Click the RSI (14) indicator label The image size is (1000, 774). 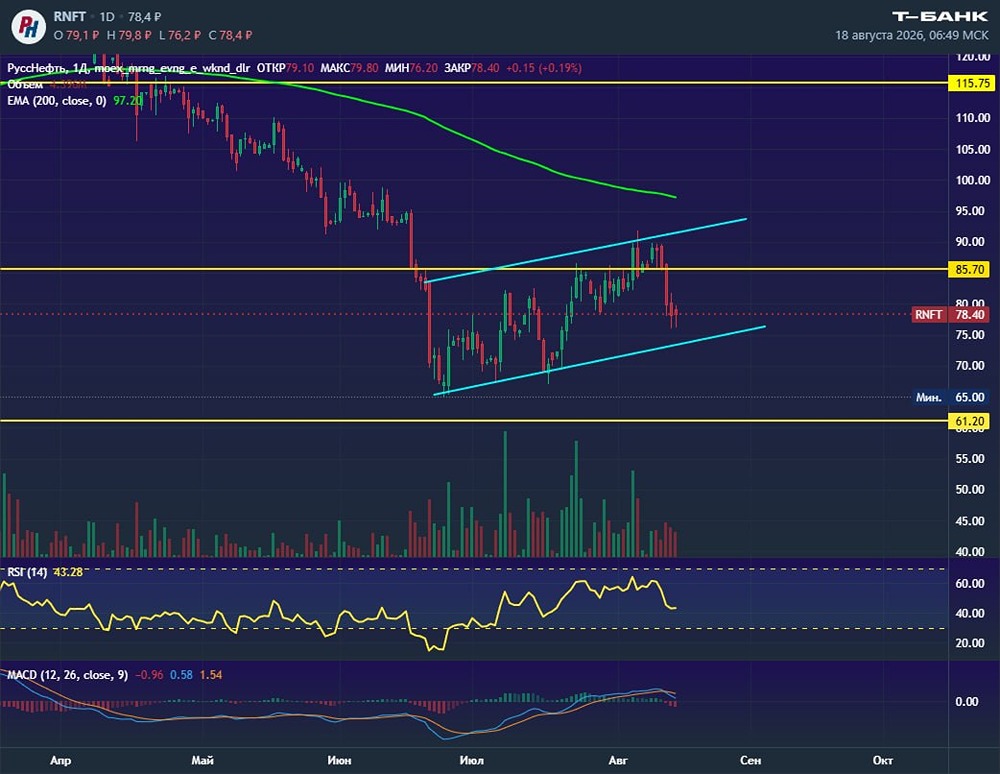click(27, 572)
